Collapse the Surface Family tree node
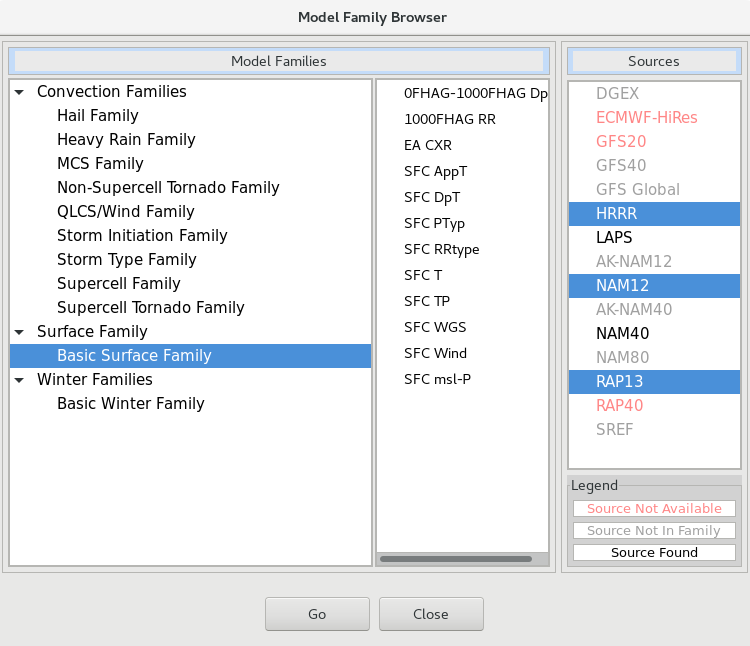The width and height of the screenshot is (750, 646). click(x=19, y=332)
